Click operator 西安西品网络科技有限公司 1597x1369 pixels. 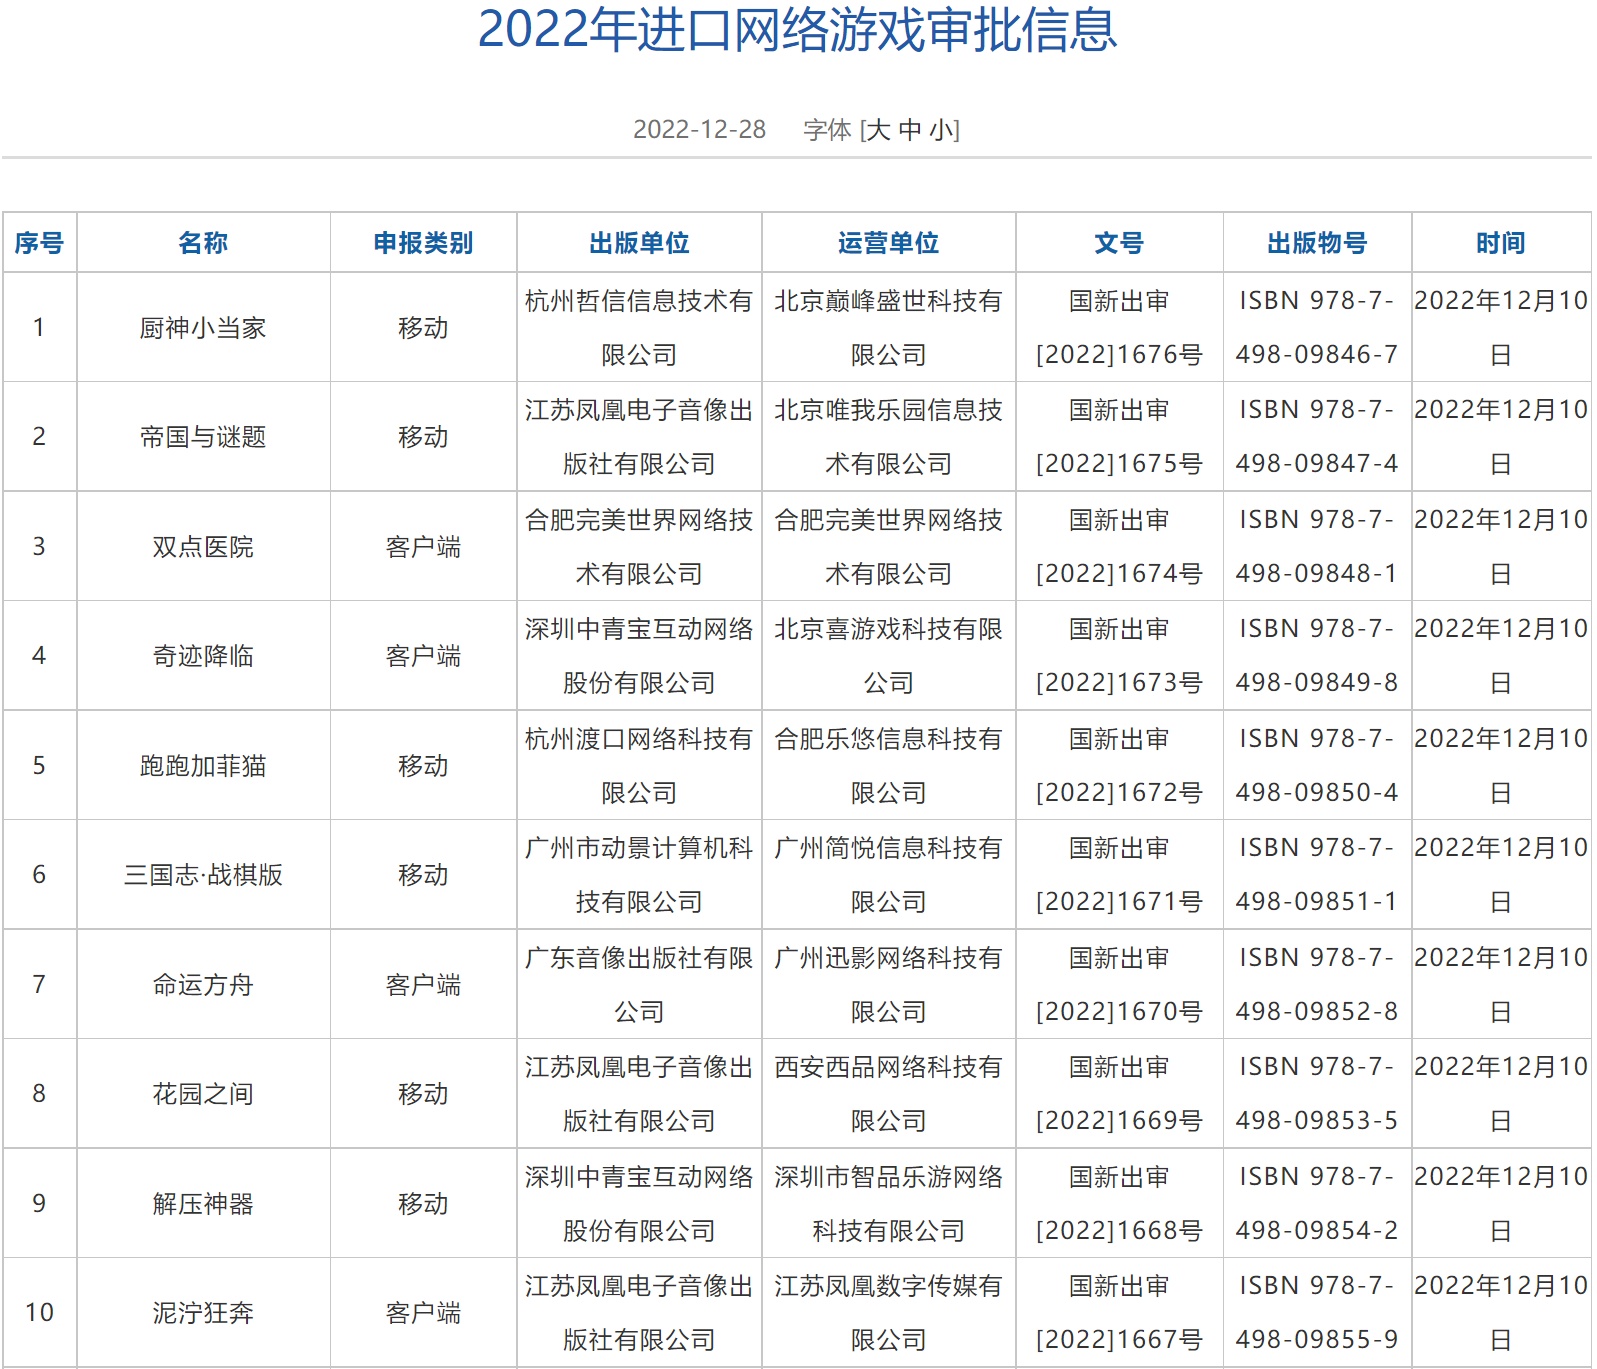(x=889, y=1094)
